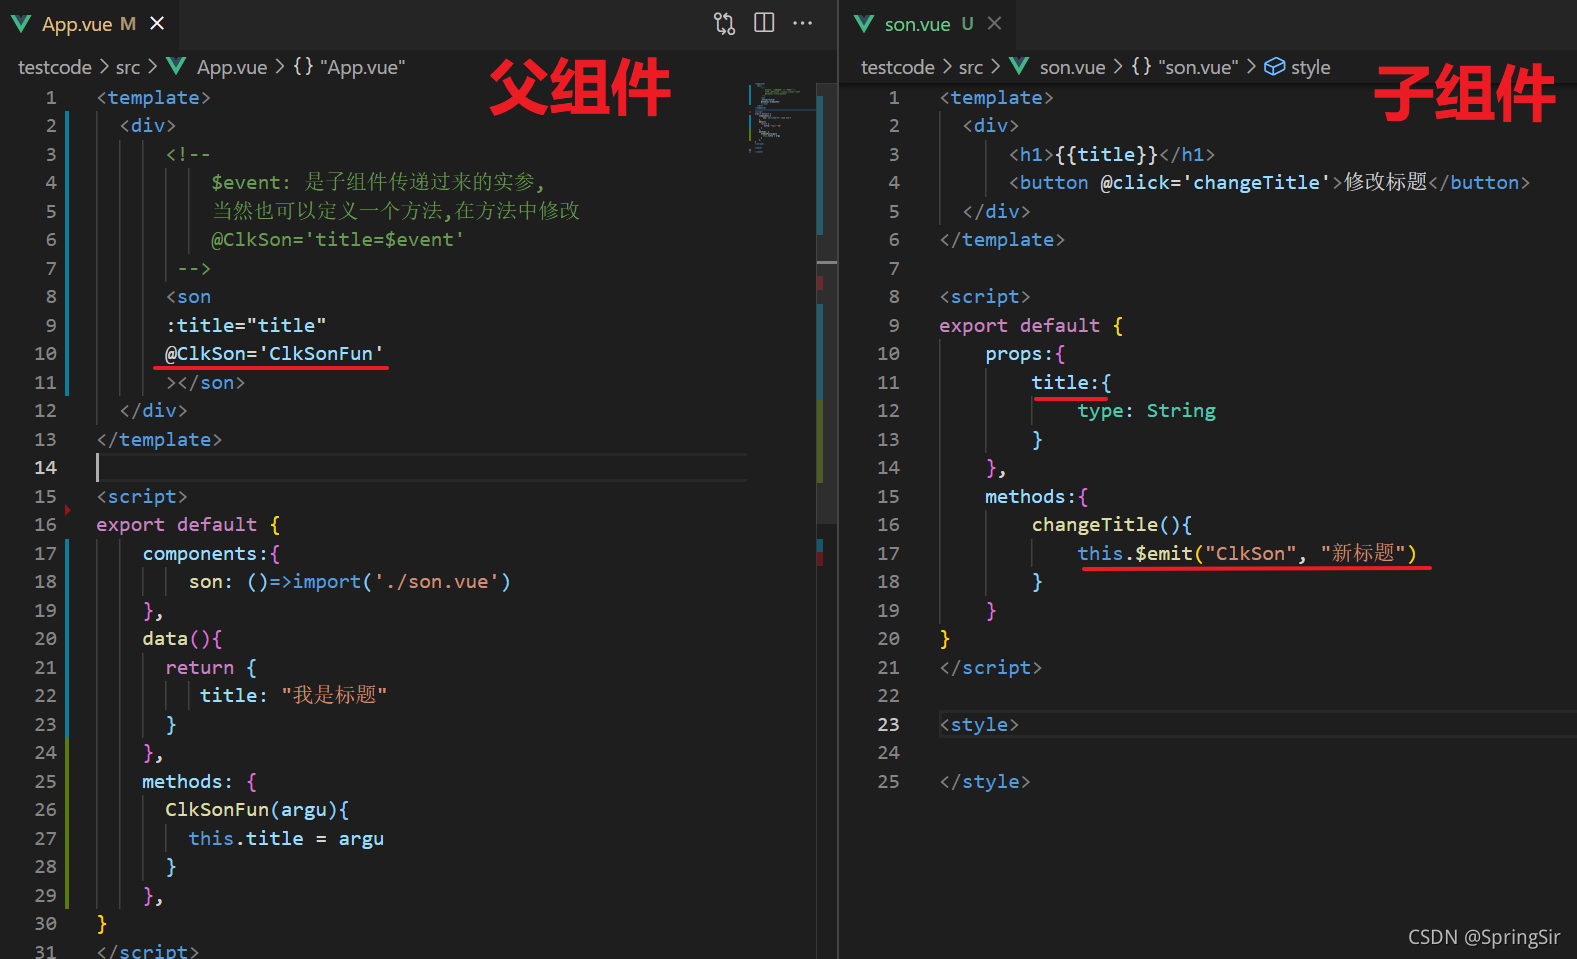Click props:{ line in son.vue
This screenshot has width=1577, height=959.
click(1025, 353)
